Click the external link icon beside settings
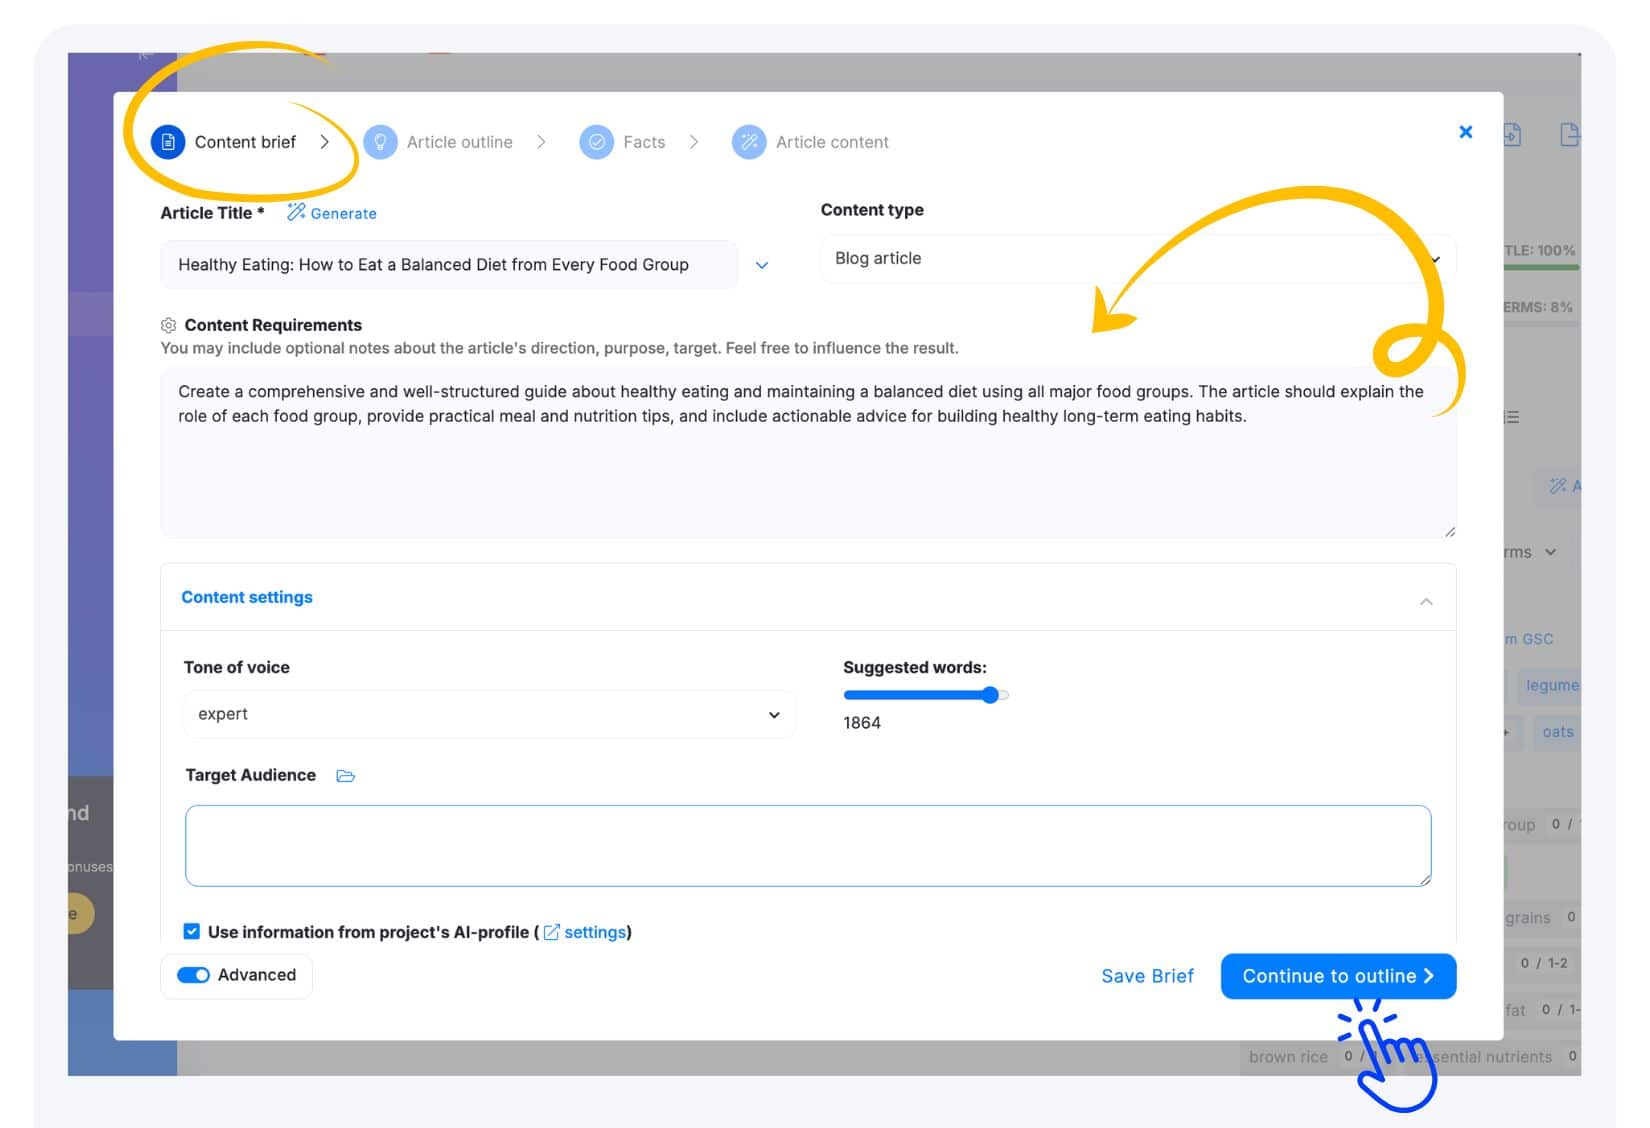 click(x=551, y=932)
